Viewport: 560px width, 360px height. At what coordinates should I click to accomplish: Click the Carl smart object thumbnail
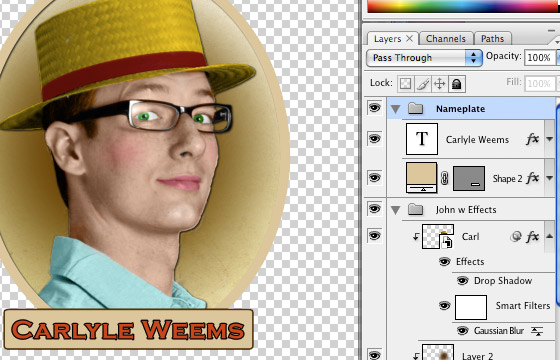(x=438, y=236)
